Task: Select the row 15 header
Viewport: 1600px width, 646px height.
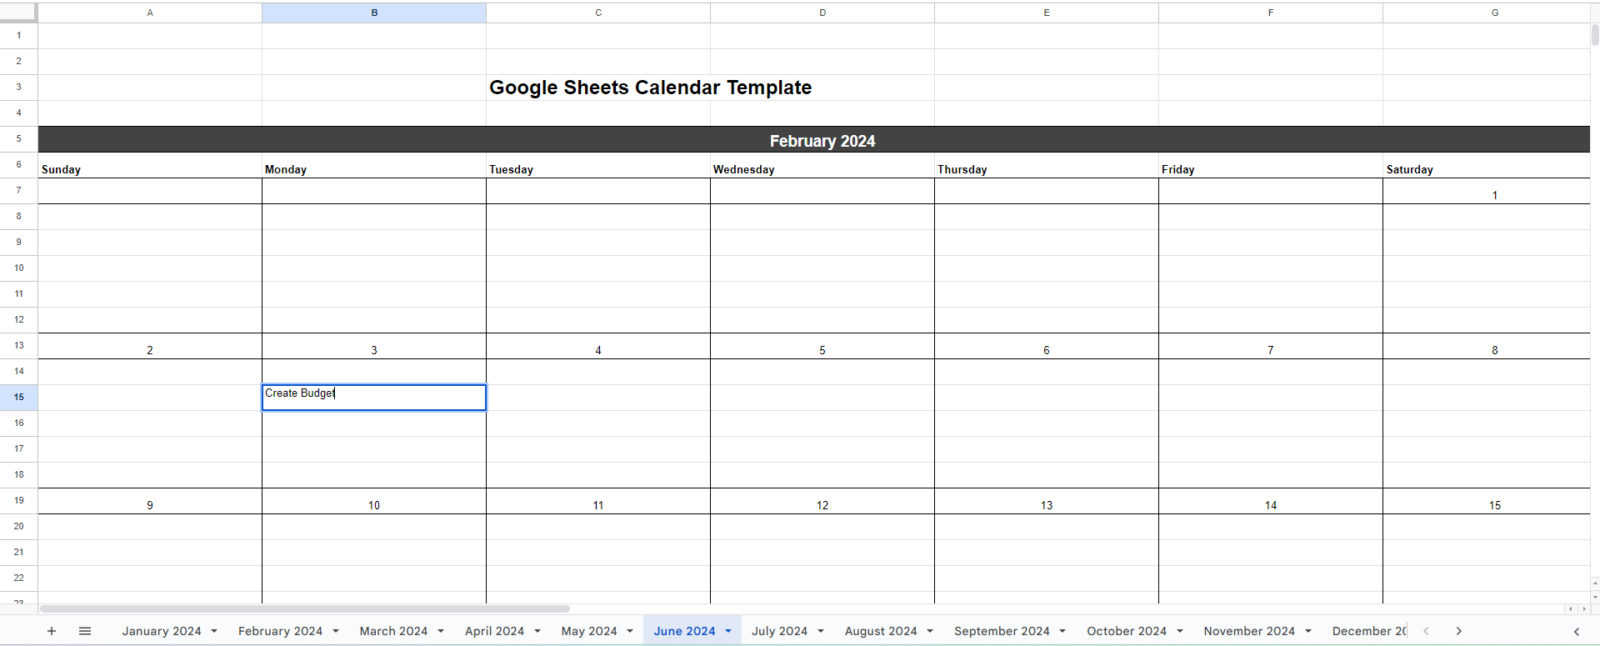Action: click(x=19, y=397)
